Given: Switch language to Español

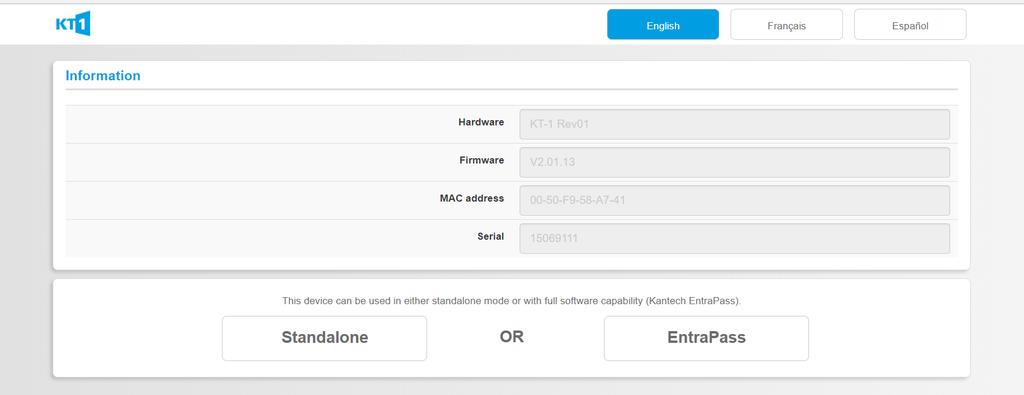Looking at the screenshot, I should (910, 25).
